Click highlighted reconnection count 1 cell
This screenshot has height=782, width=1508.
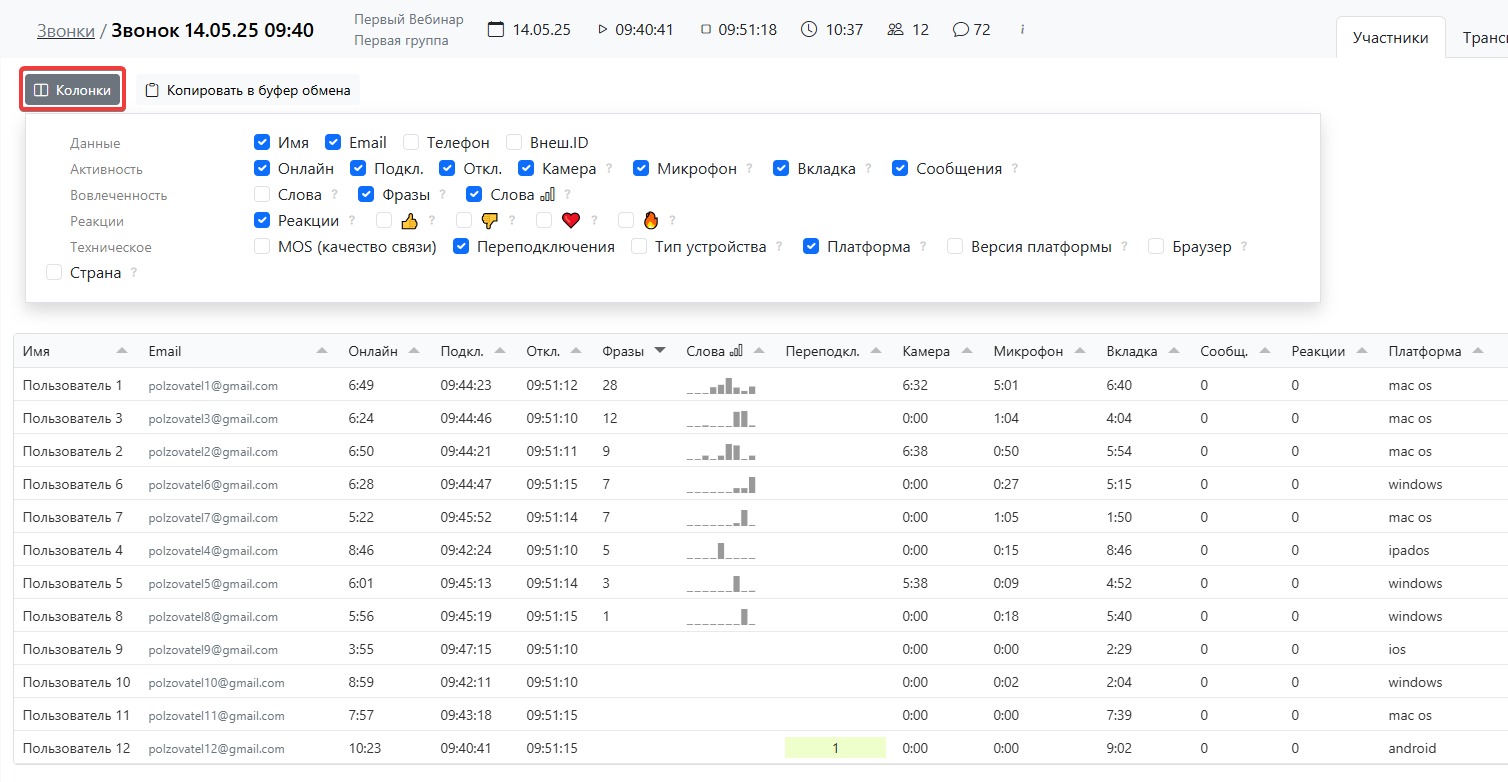coord(835,748)
